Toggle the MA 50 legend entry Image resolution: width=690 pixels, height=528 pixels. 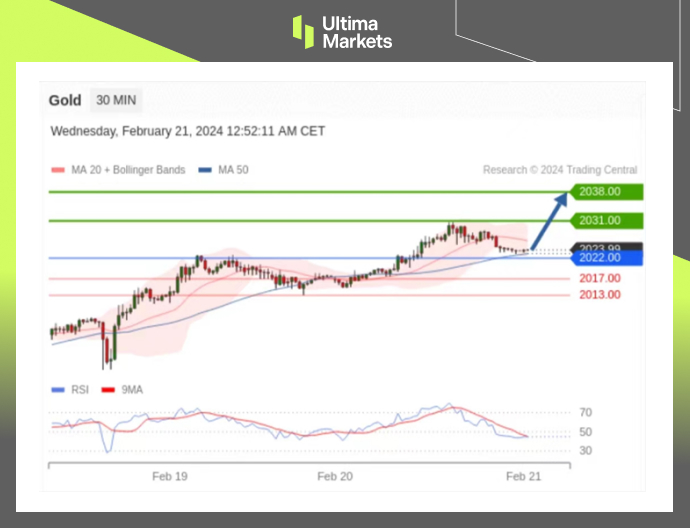coord(225,170)
